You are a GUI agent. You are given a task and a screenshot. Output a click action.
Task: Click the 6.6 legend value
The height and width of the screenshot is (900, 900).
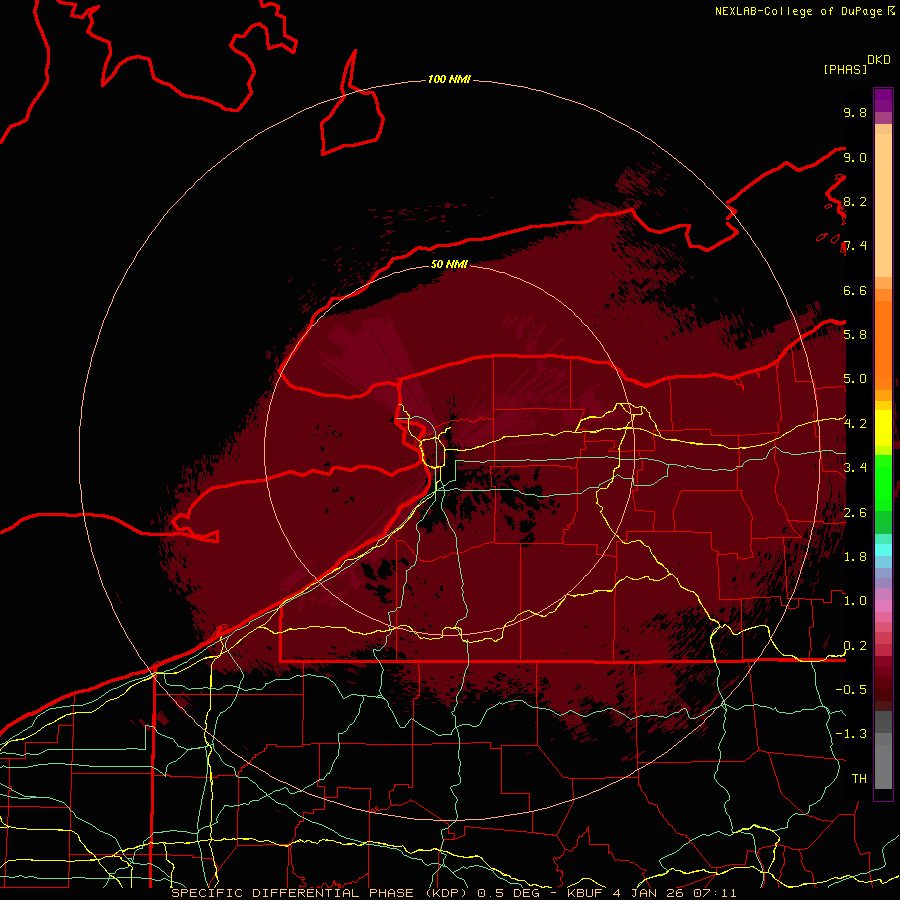[855, 290]
